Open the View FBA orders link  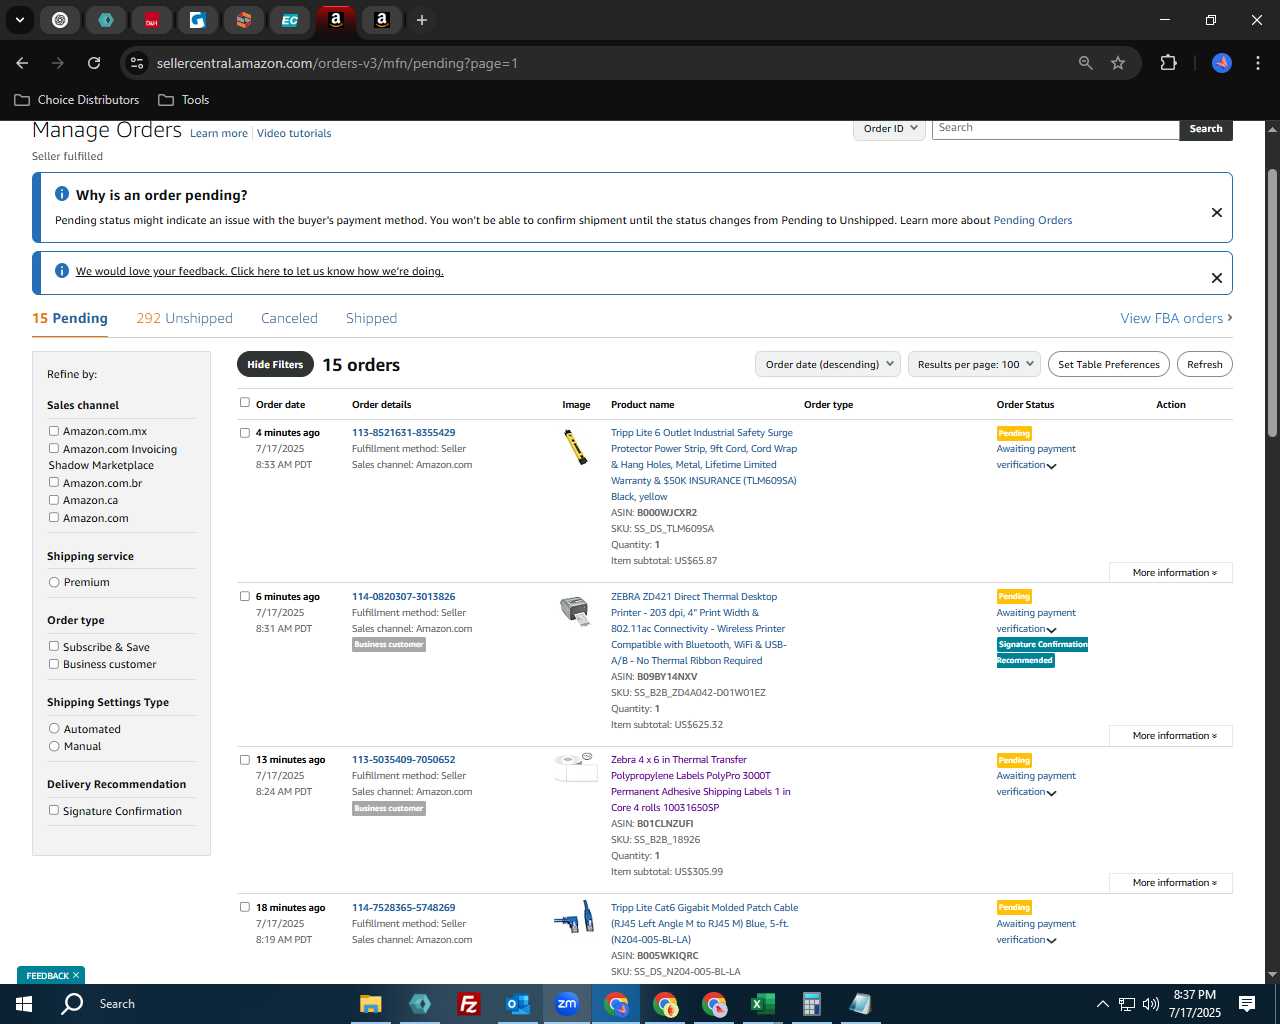pyautogui.click(x=1176, y=318)
